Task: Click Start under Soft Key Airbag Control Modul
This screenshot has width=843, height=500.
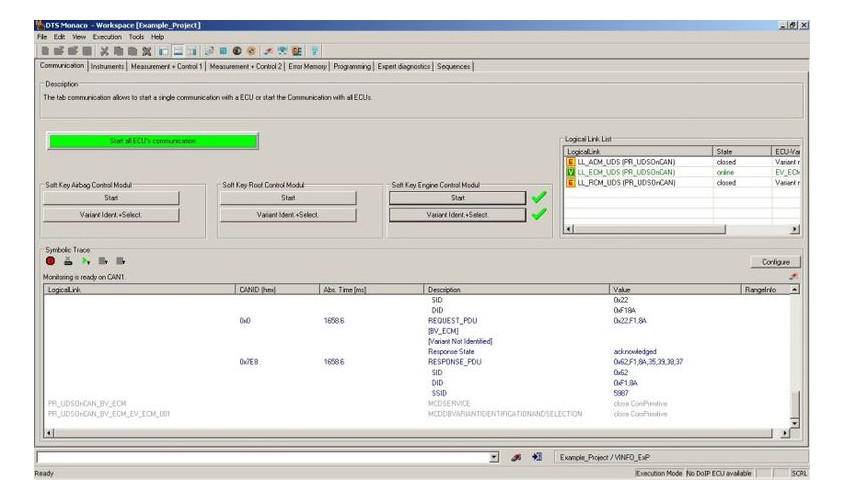Action: [x=111, y=198]
